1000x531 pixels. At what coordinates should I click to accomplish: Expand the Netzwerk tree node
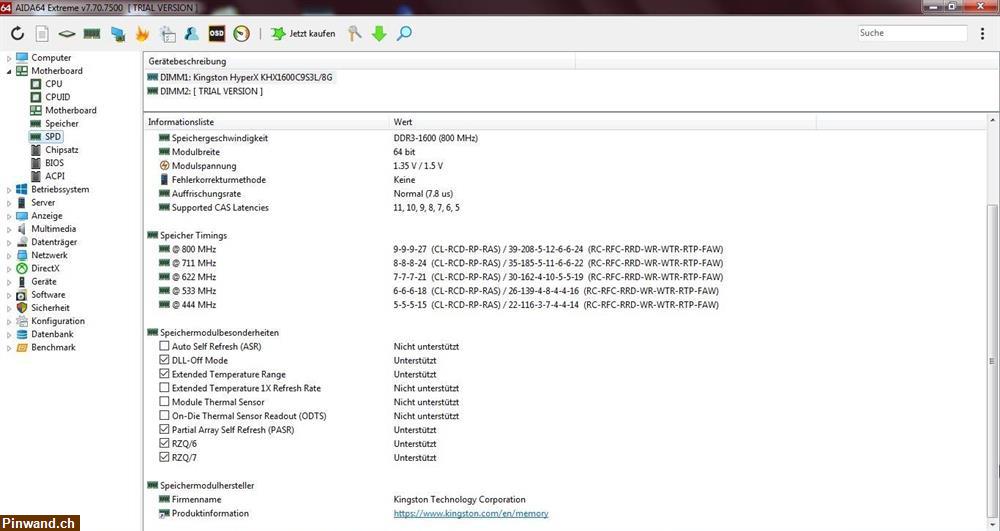point(9,256)
